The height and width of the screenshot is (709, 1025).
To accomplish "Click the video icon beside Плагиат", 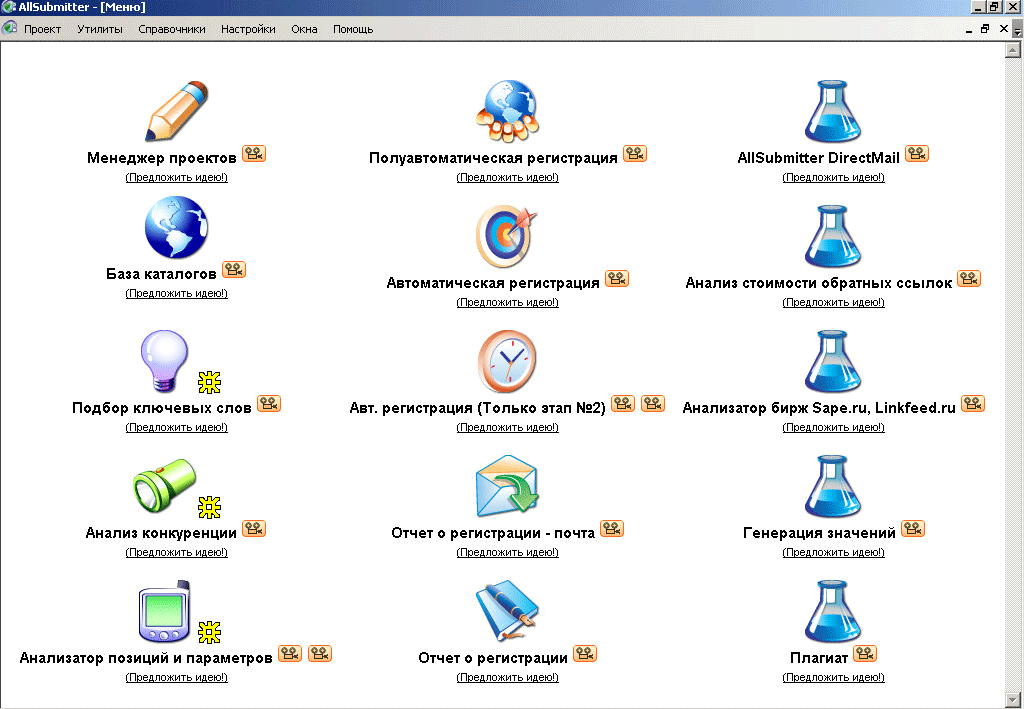I will pyautogui.click(x=865, y=653).
